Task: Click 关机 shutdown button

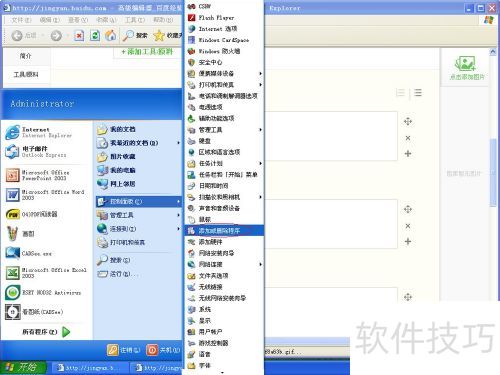Action: pos(163,350)
